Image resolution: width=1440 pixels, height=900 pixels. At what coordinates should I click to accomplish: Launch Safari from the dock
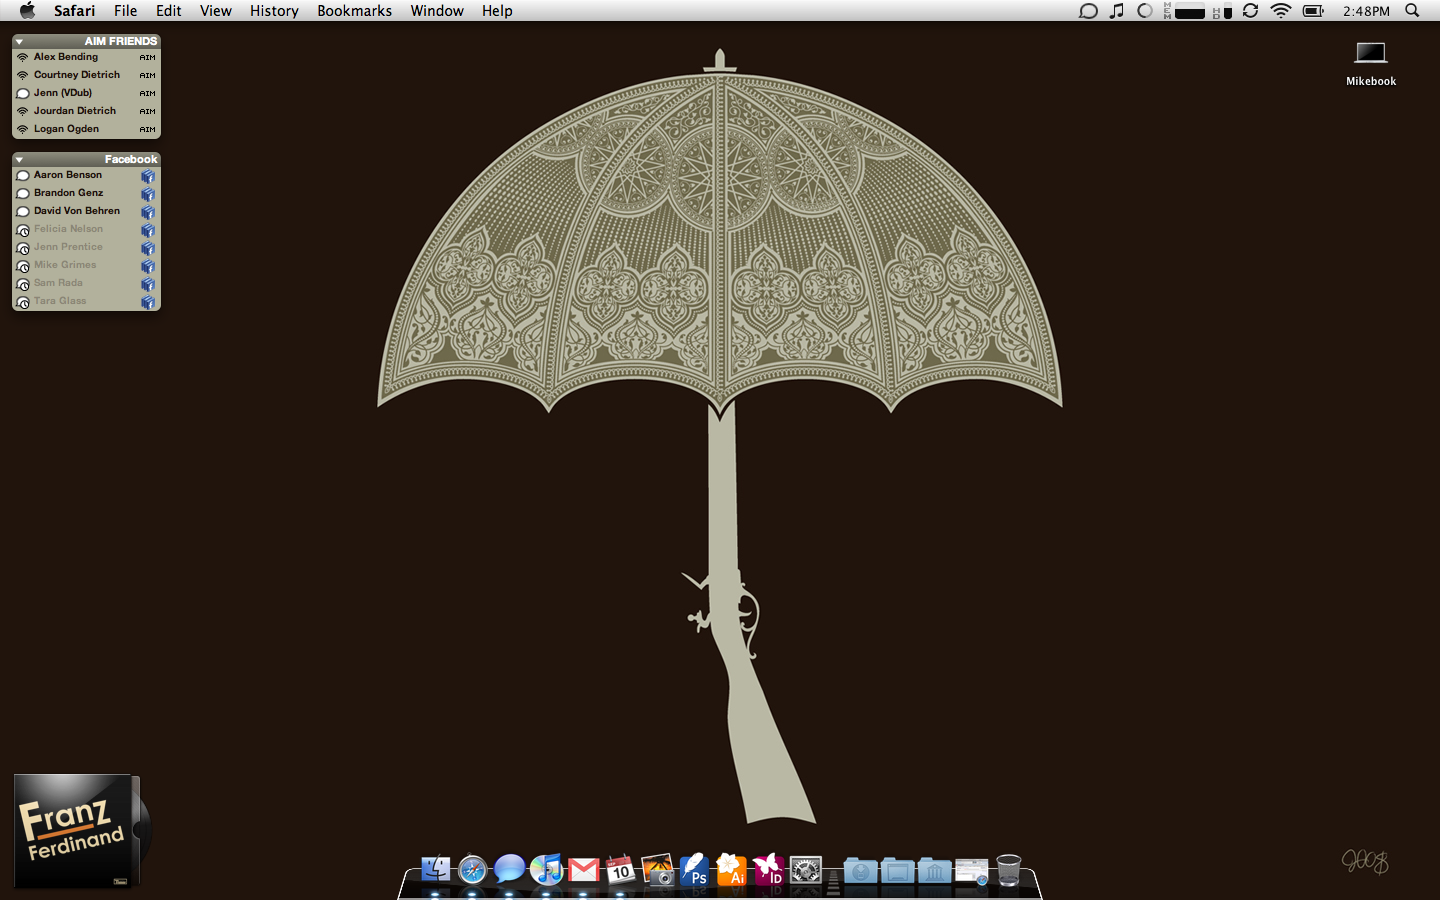pyautogui.click(x=472, y=870)
